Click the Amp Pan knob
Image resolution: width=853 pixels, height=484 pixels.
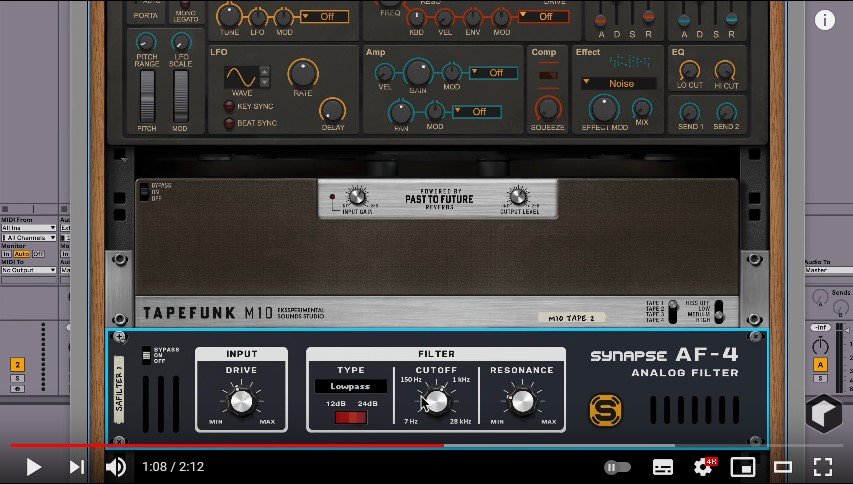pyautogui.click(x=401, y=111)
